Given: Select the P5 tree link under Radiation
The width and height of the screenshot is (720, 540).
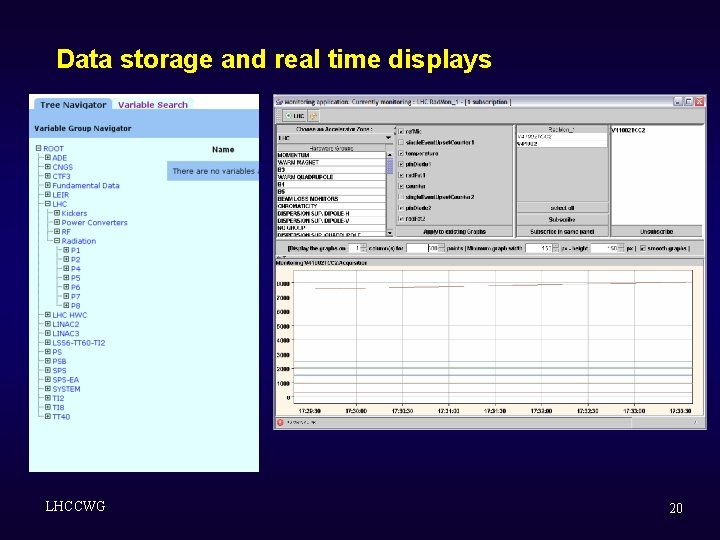Looking at the screenshot, I should (x=75, y=278).
